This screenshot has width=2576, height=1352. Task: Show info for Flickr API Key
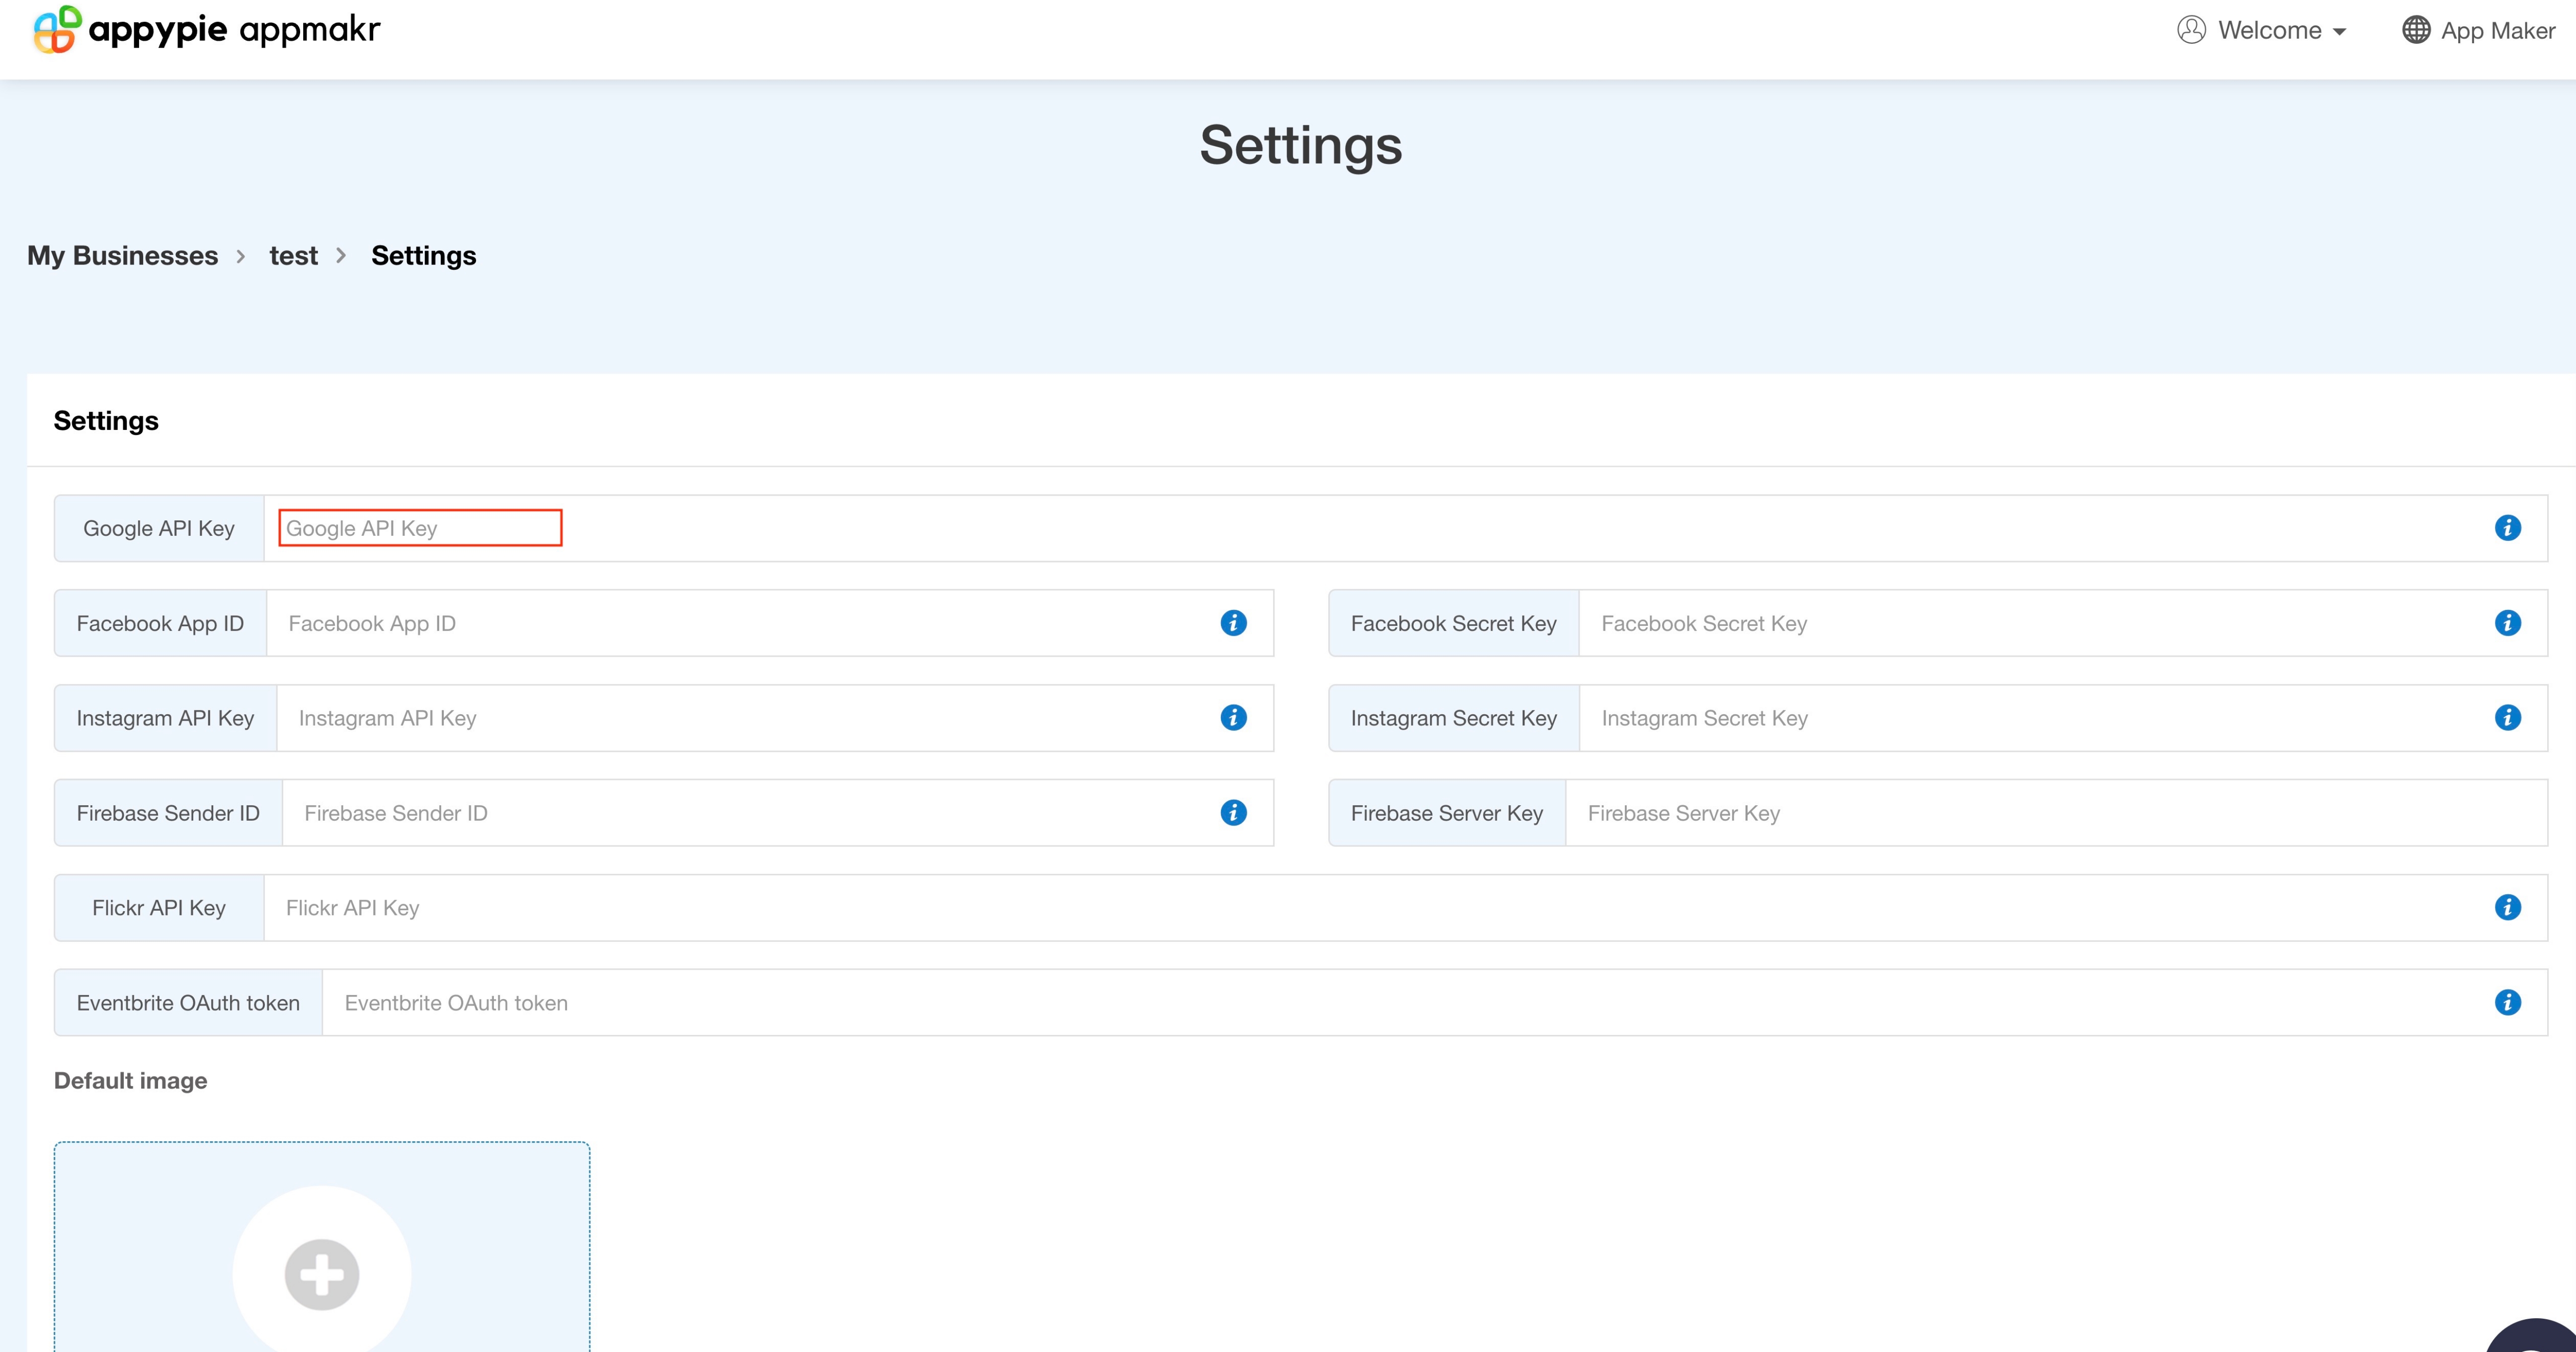coord(2507,908)
